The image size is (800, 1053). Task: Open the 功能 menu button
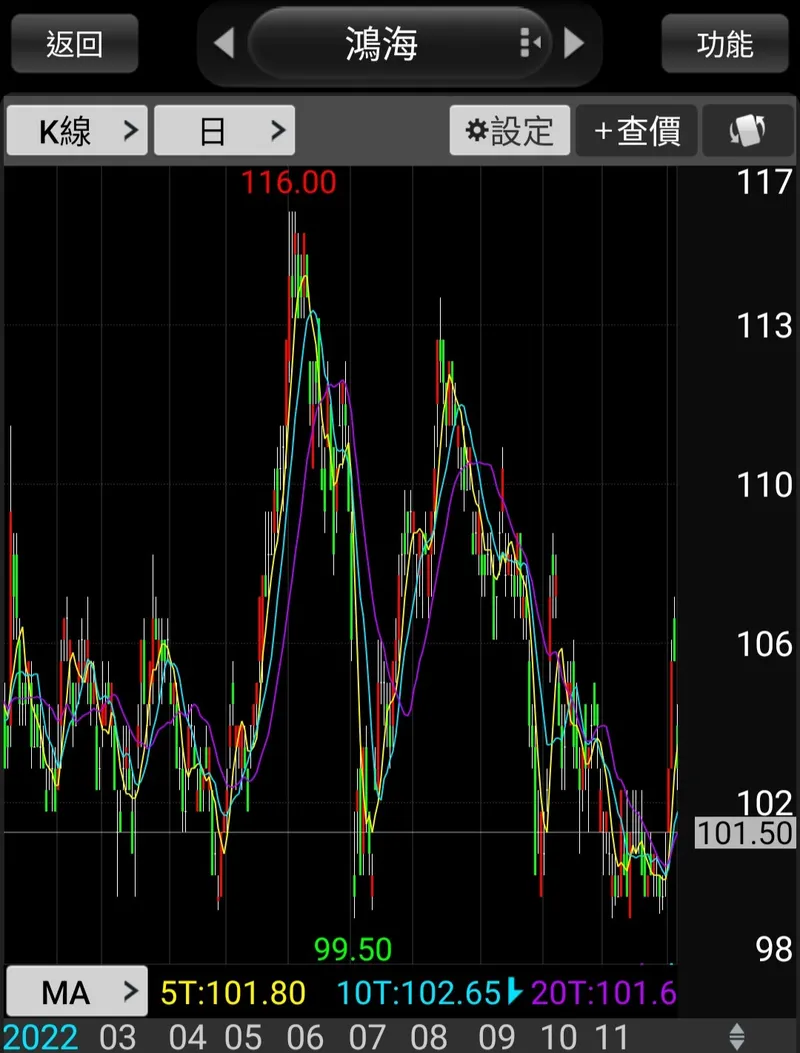725,44
